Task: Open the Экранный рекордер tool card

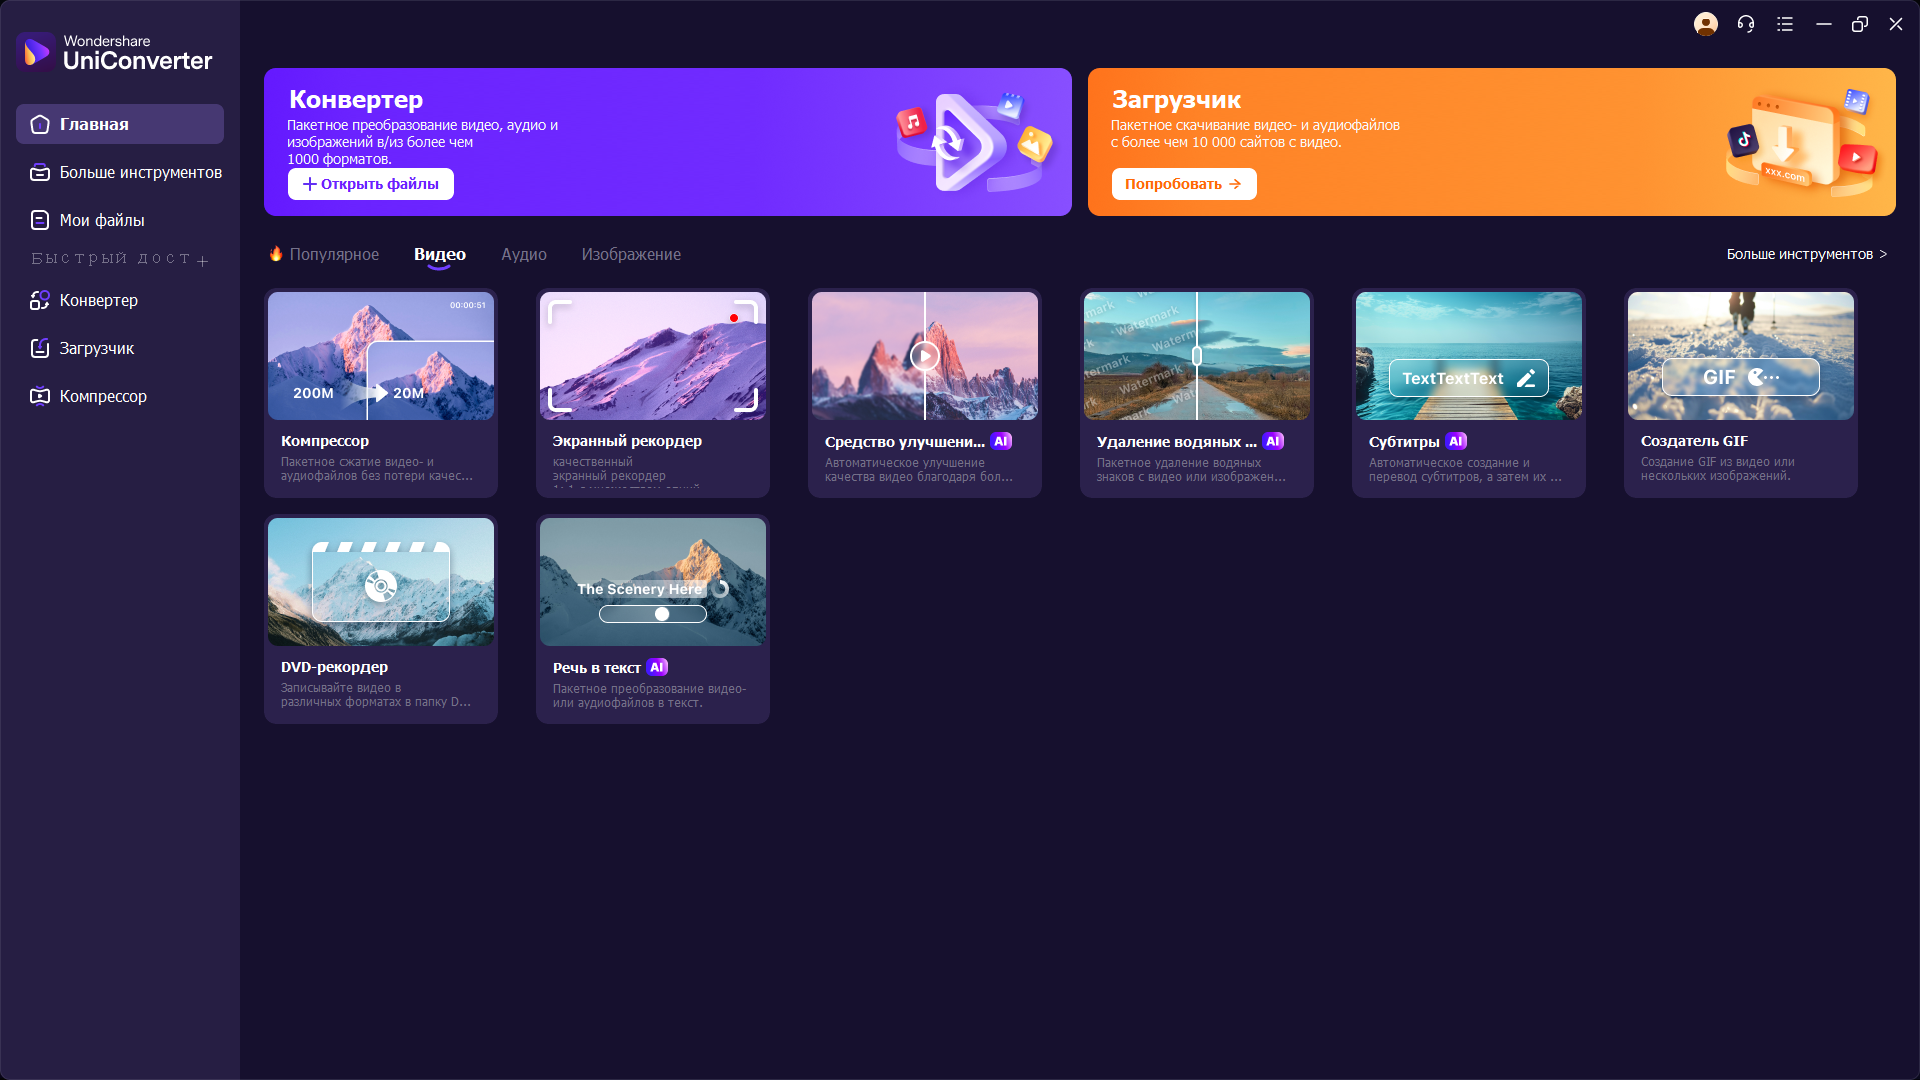Action: tap(652, 392)
